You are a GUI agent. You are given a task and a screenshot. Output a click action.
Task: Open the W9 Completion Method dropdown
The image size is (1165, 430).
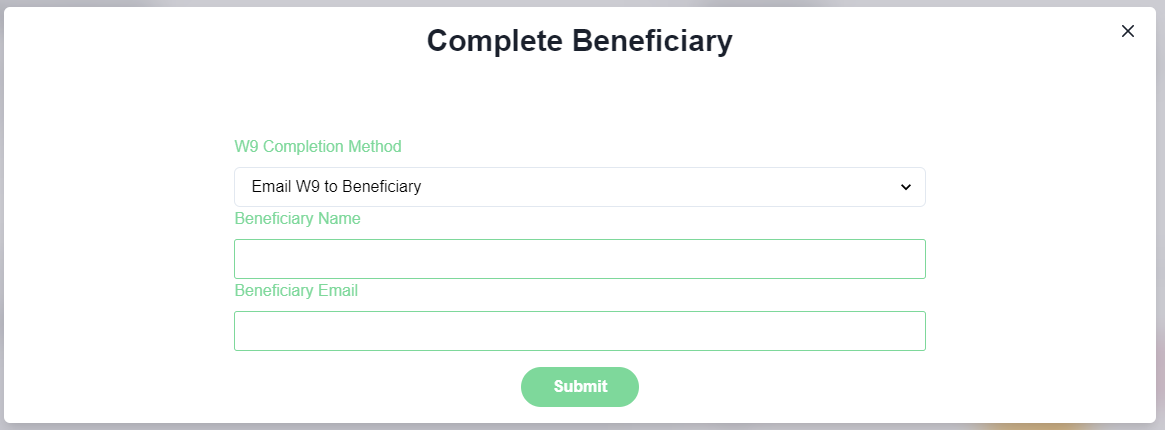579,187
